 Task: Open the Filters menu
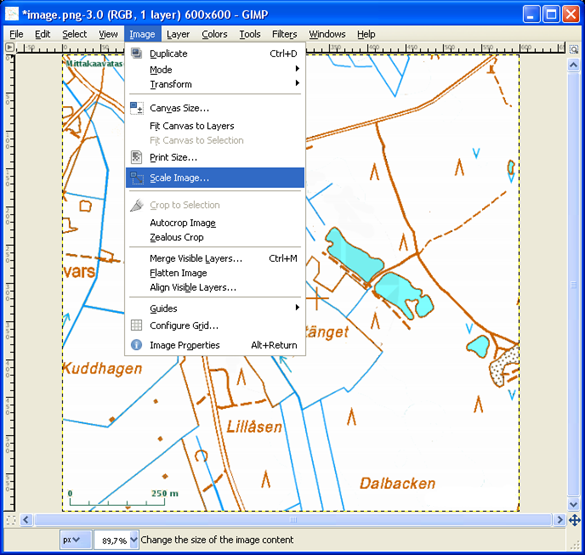click(284, 34)
